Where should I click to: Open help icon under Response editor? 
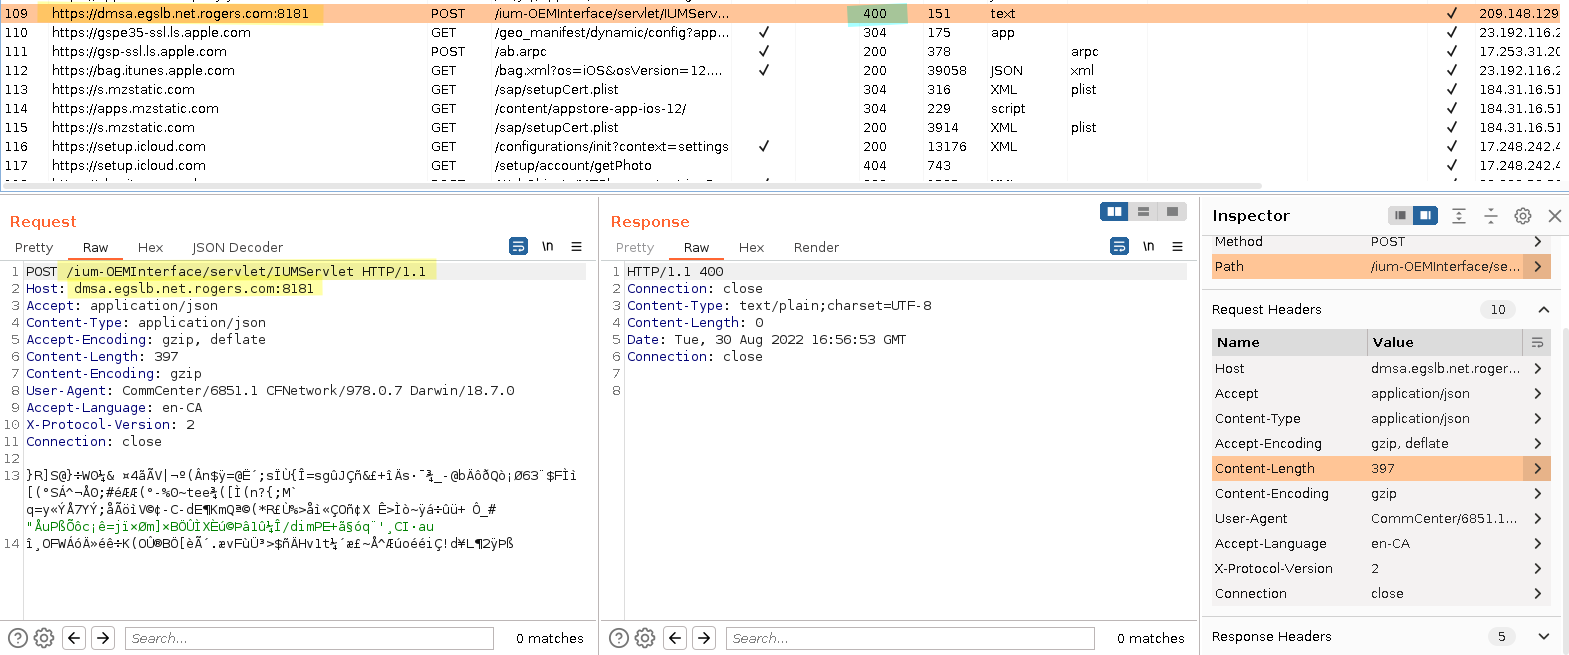(x=619, y=638)
